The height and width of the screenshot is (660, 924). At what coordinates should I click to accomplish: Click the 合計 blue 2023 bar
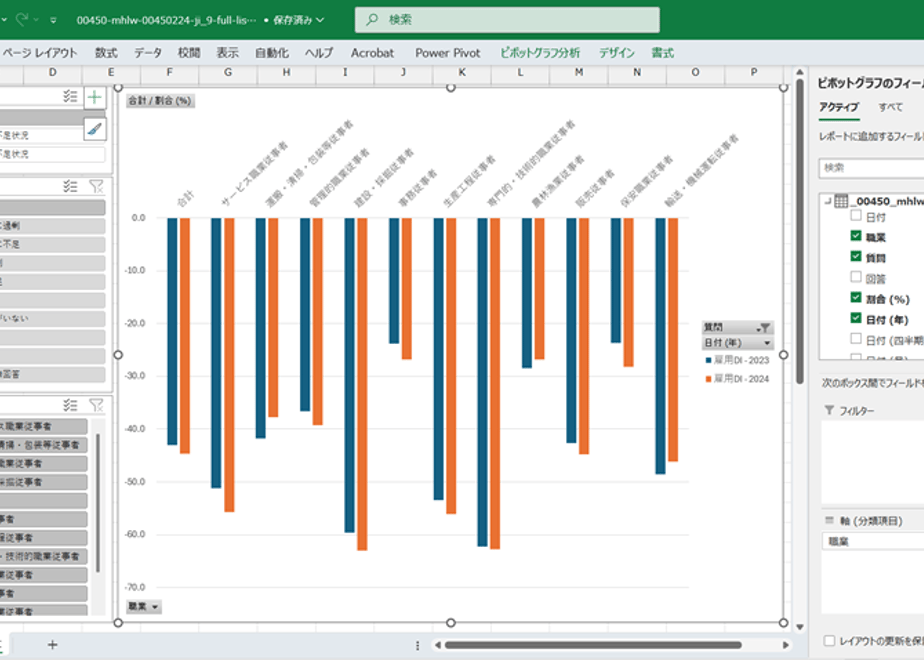tap(172, 331)
